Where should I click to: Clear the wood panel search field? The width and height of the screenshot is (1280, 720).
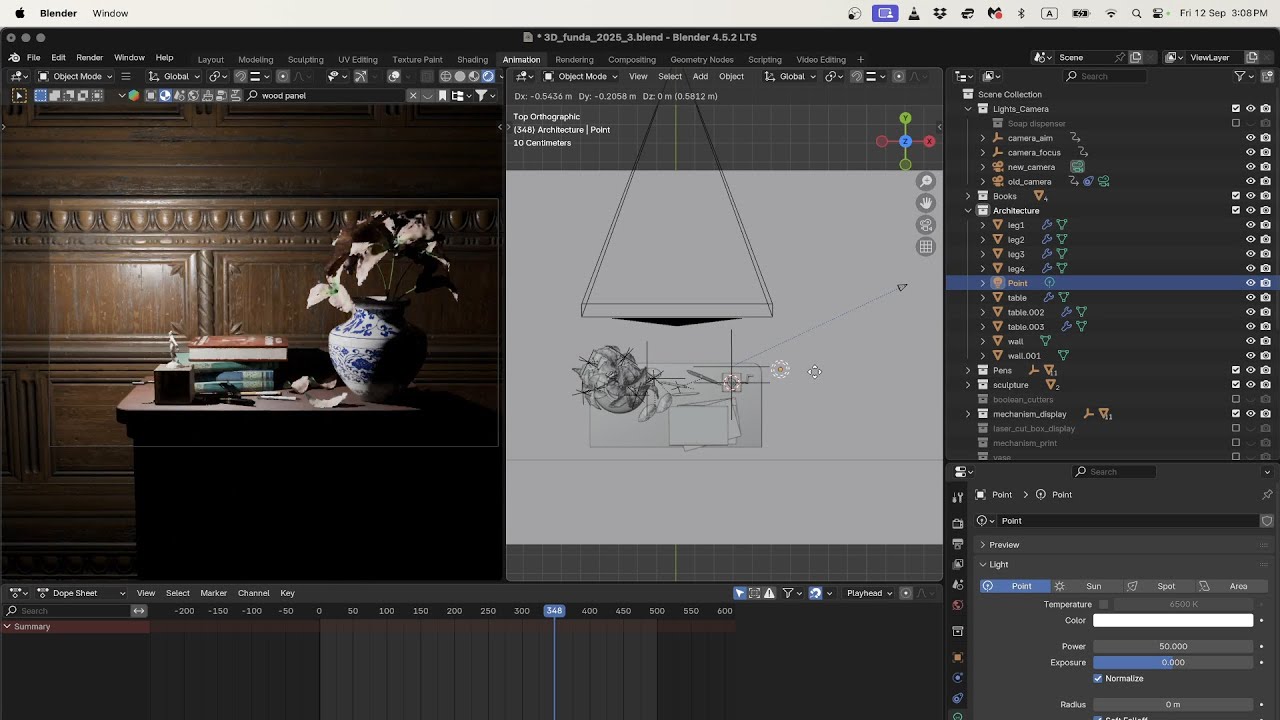click(412, 96)
